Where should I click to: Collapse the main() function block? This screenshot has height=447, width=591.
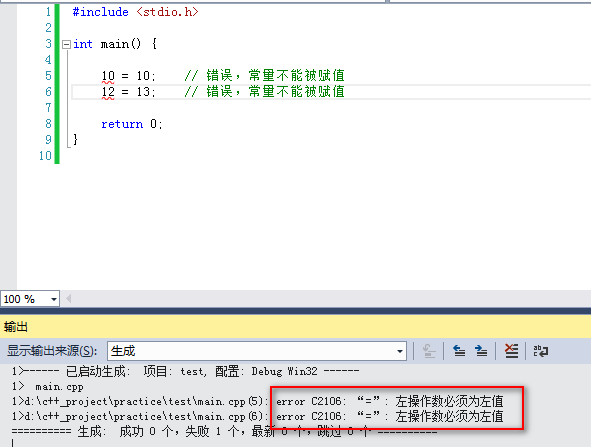pos(66,44)
